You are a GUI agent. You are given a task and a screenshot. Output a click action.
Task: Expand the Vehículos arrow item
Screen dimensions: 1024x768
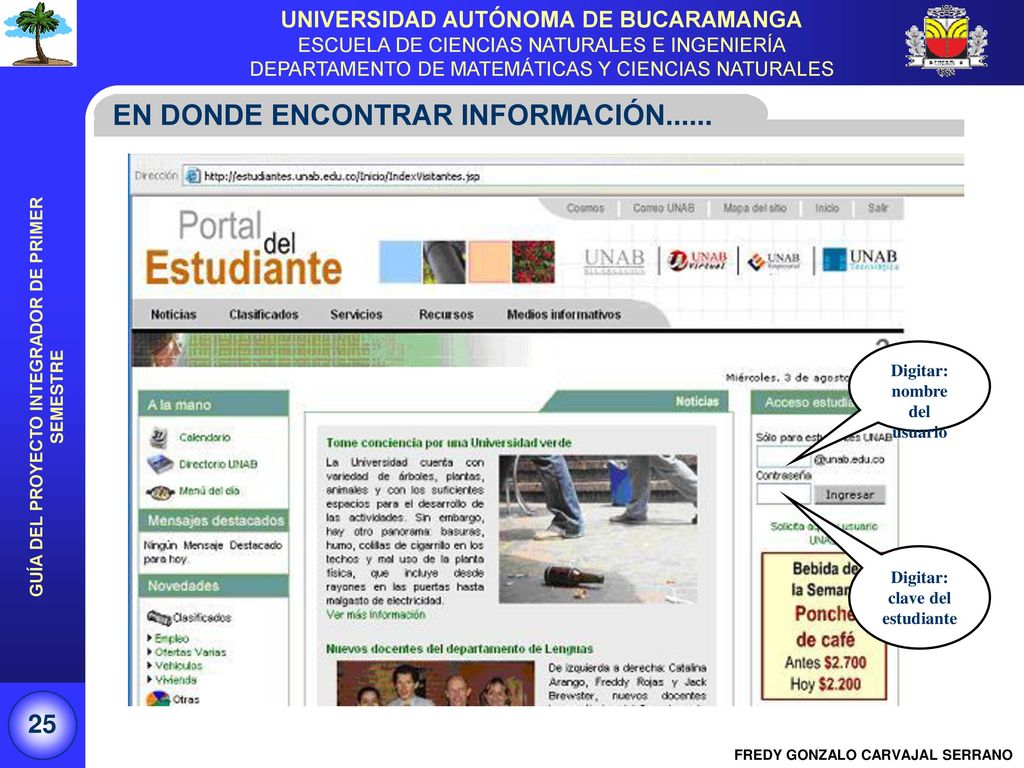tap(150, 665)
